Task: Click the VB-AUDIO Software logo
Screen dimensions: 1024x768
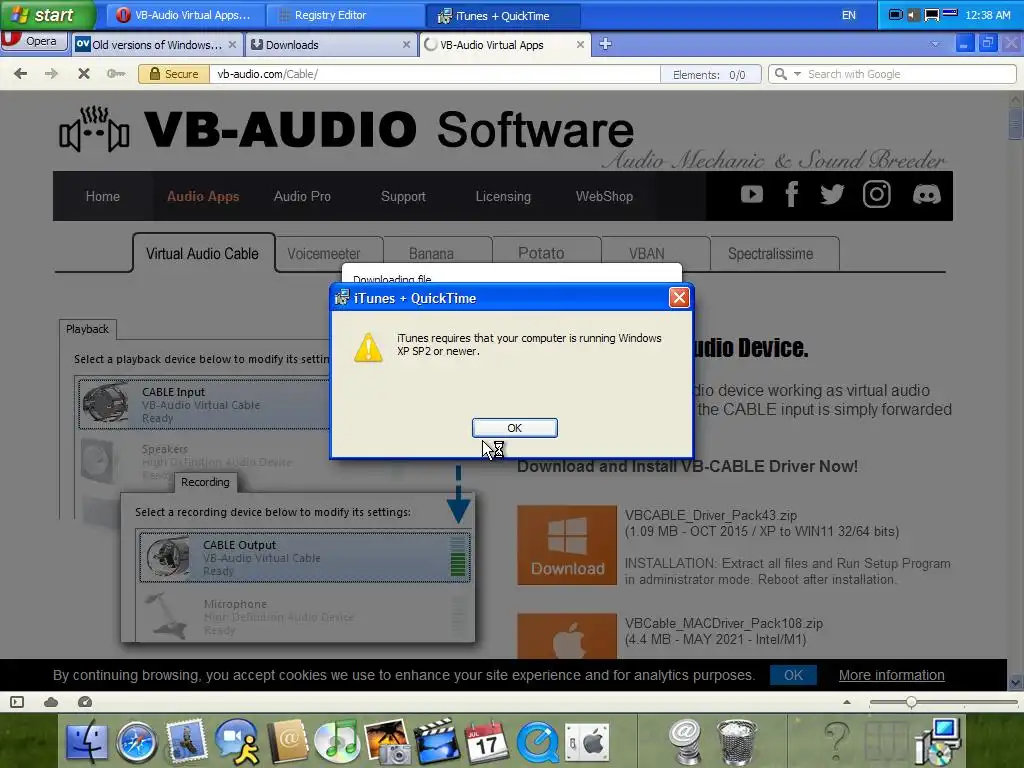Action: 346,129
